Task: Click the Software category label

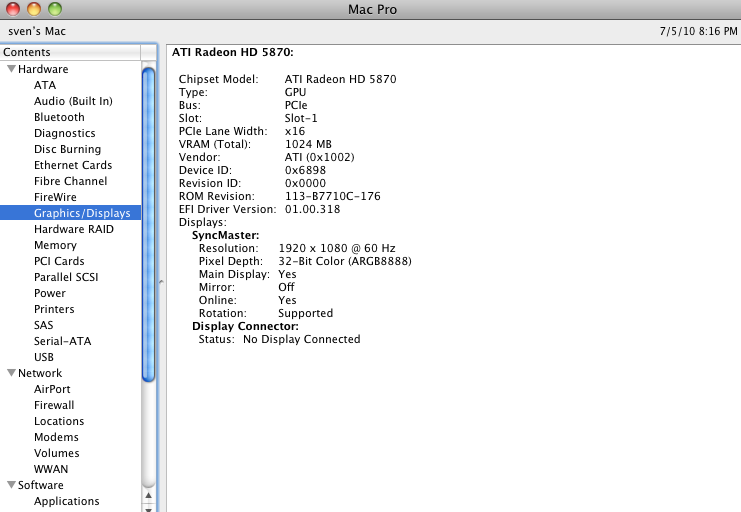Action: pos(41,485)
